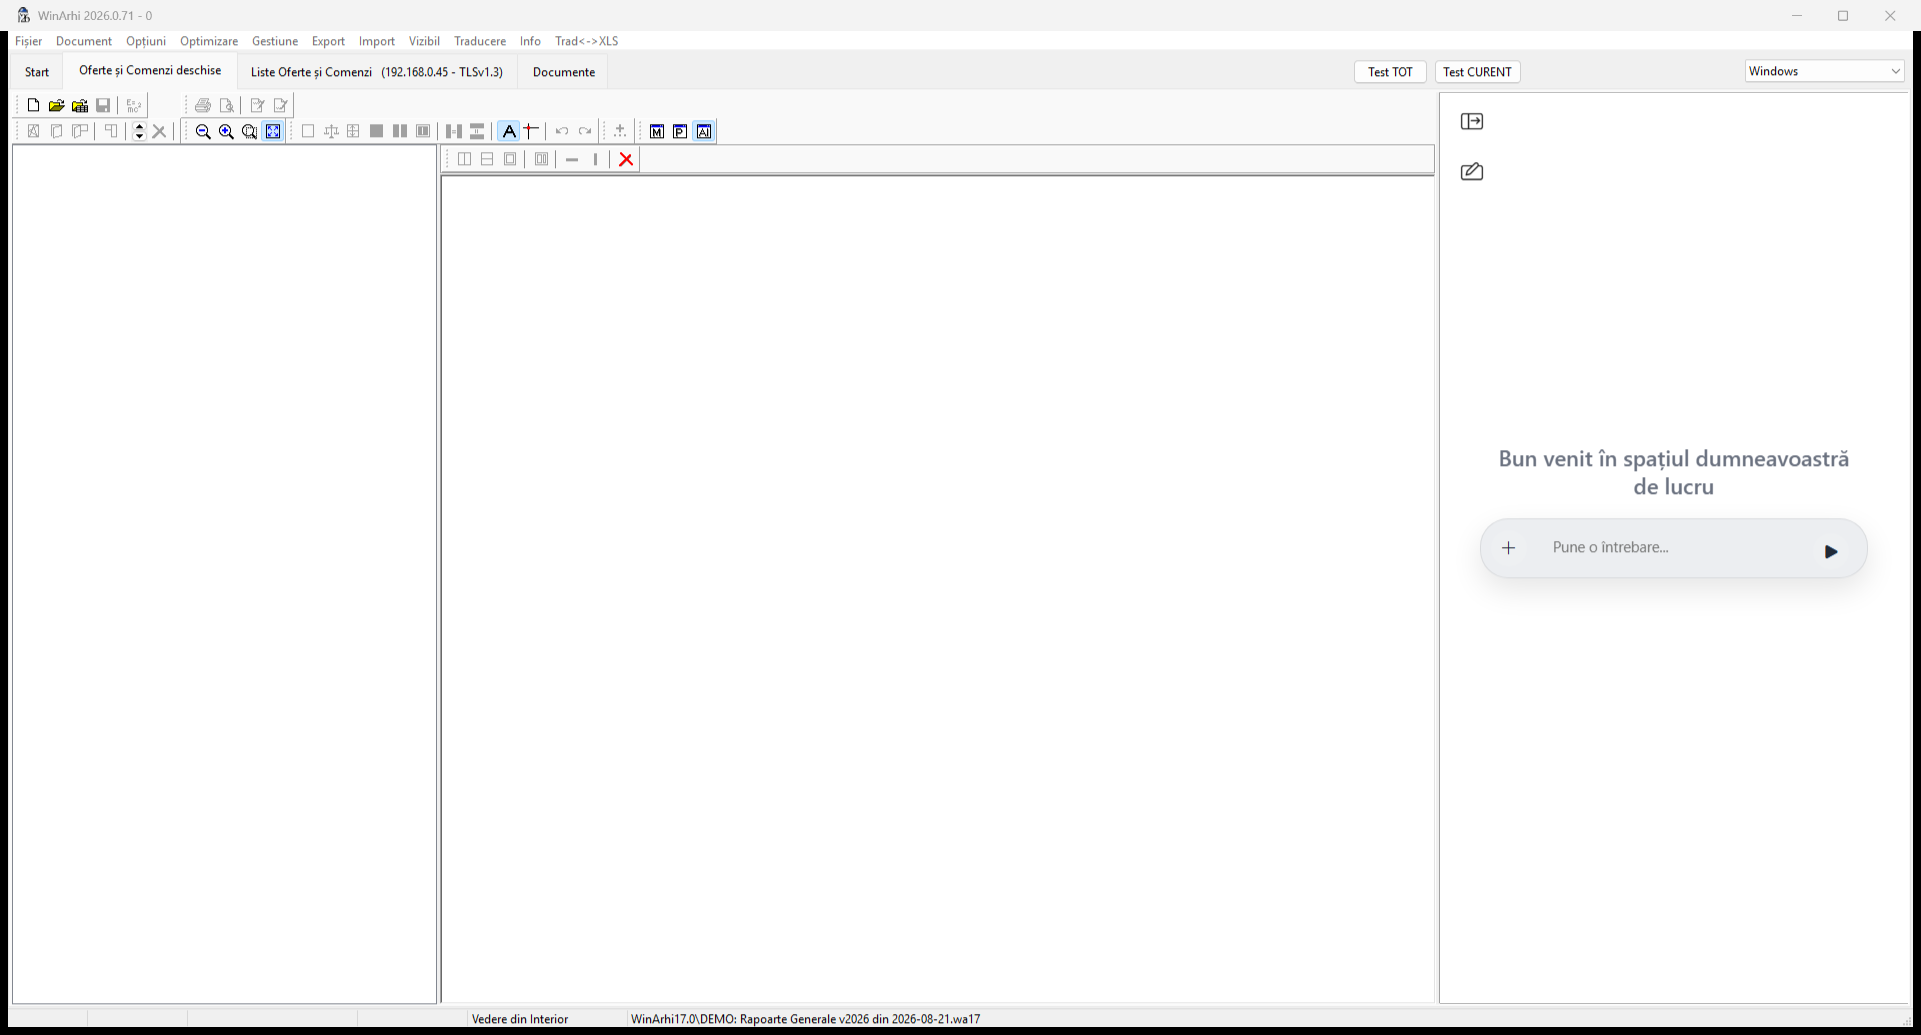Open the Export menu
This screenshot has width=1921, height=1035.
pyautogui.click(x=328, y=41)
